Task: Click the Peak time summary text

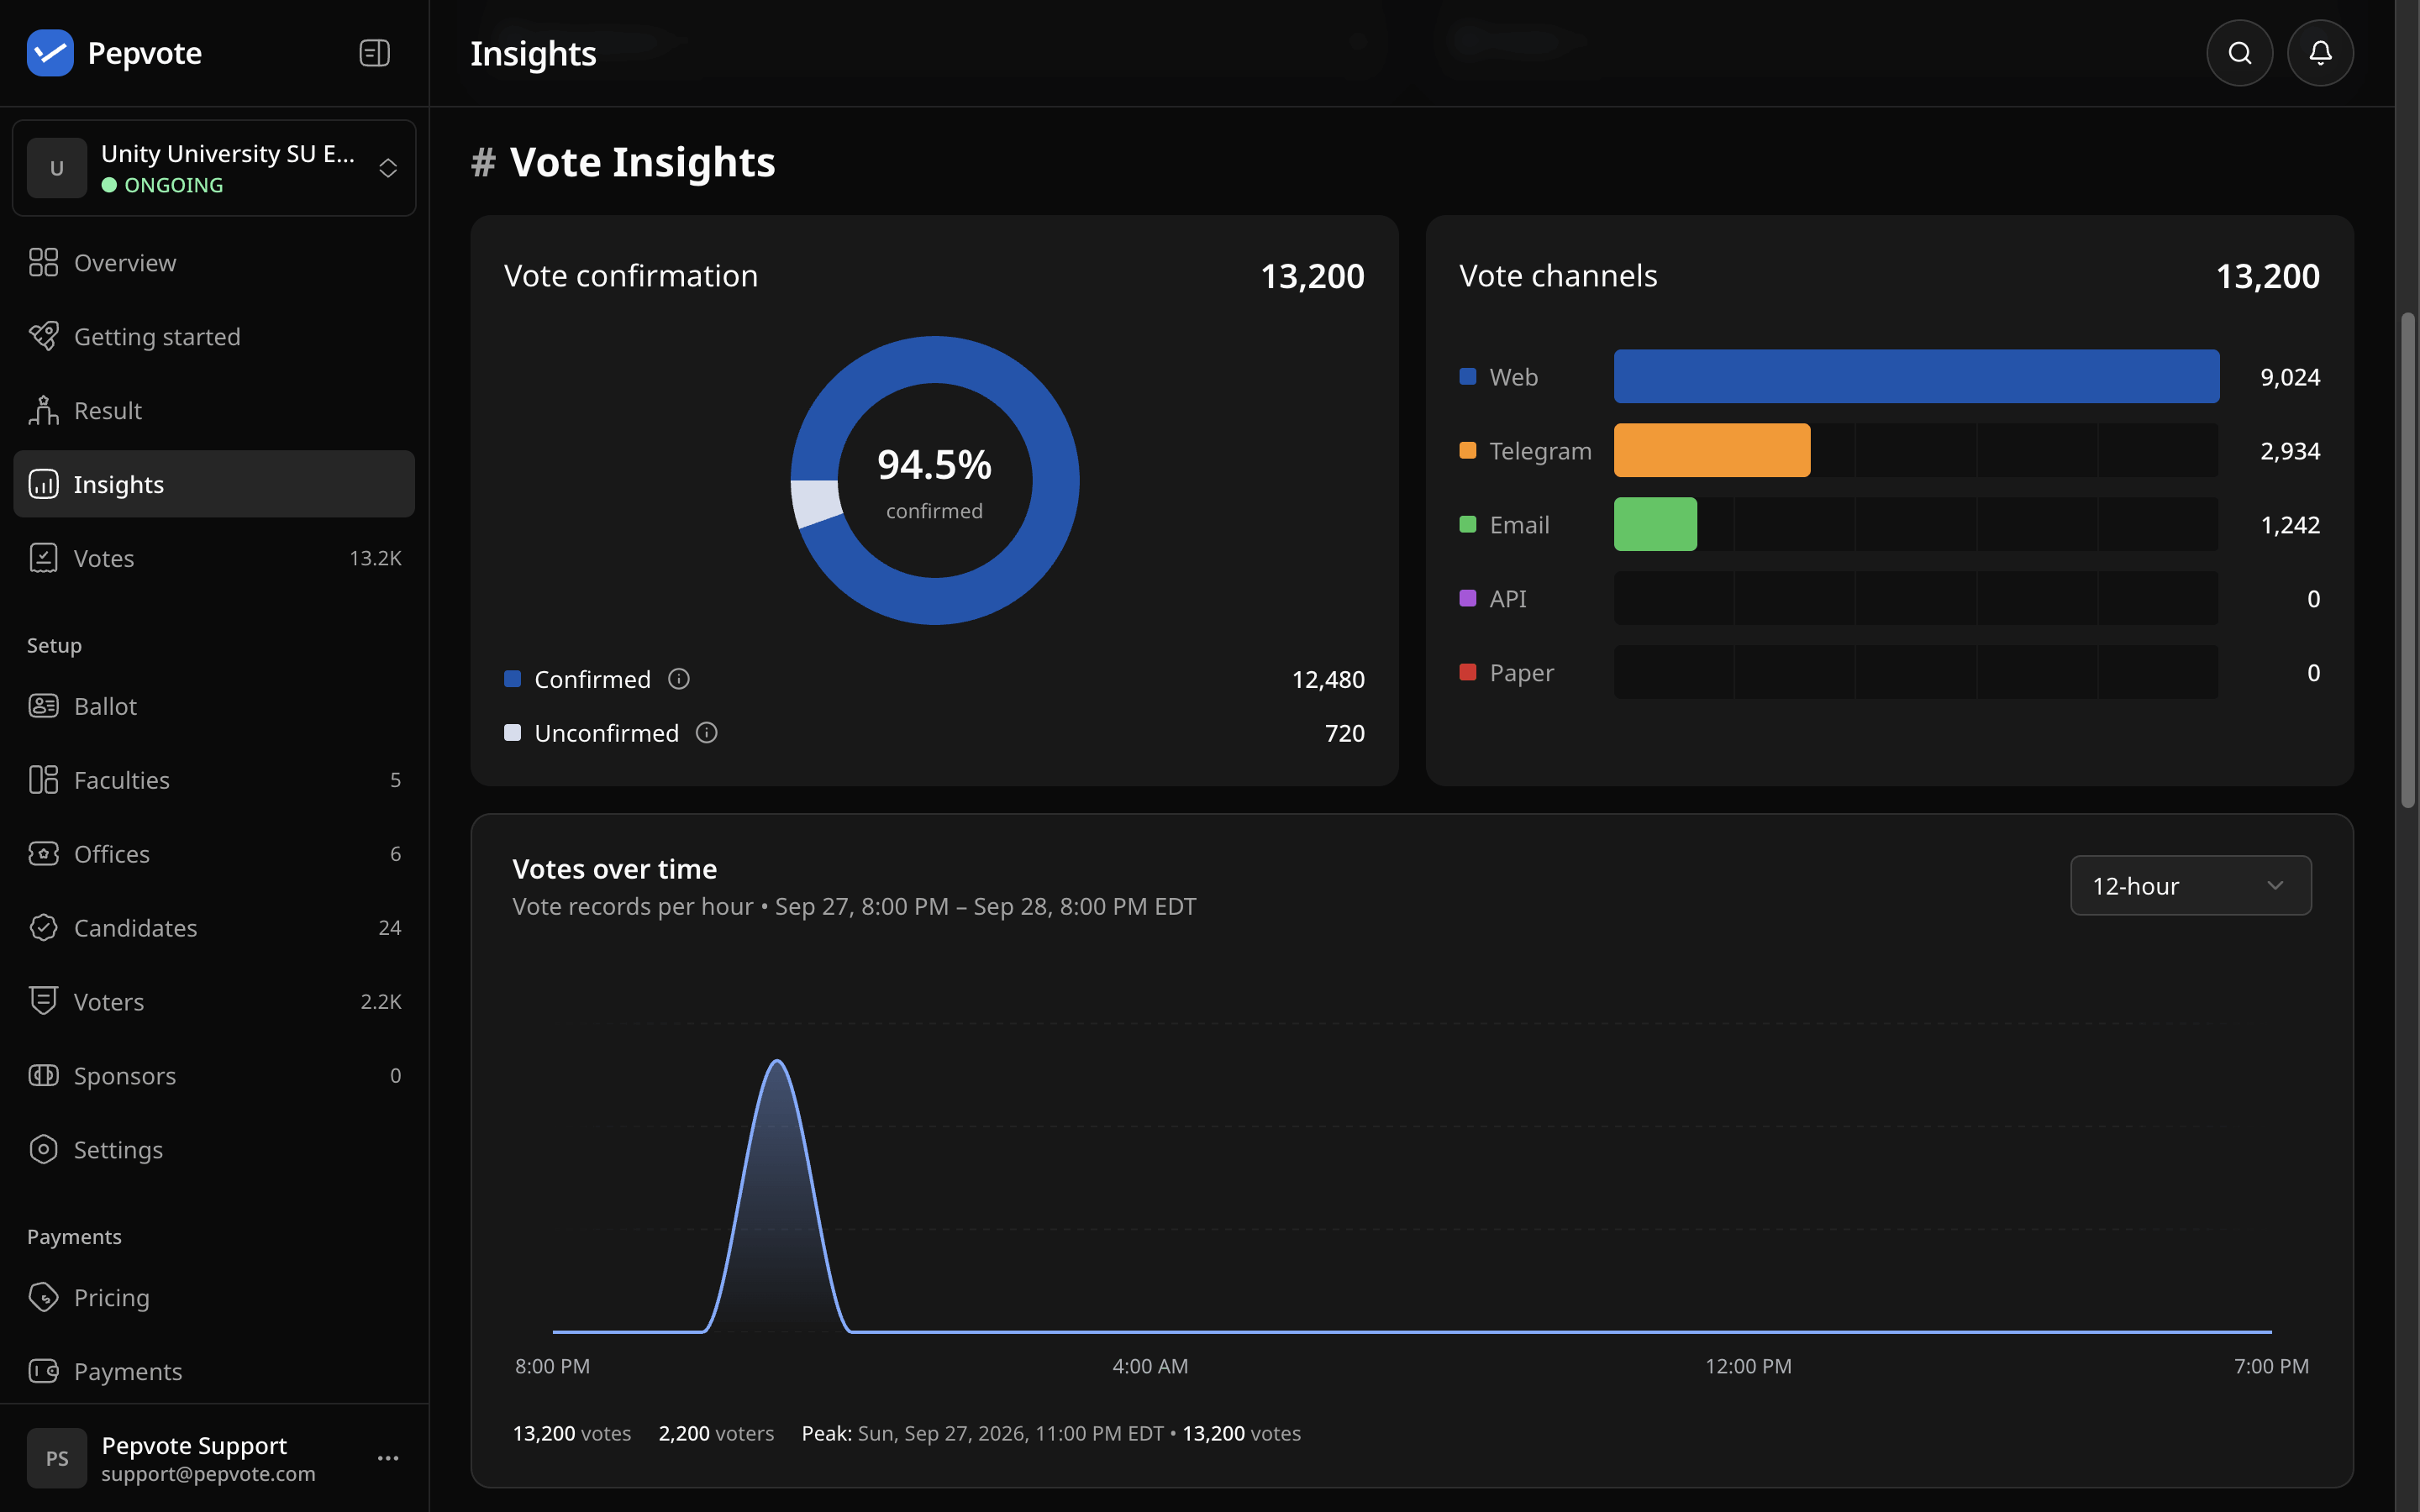Action: [x=1051, y=1433]
